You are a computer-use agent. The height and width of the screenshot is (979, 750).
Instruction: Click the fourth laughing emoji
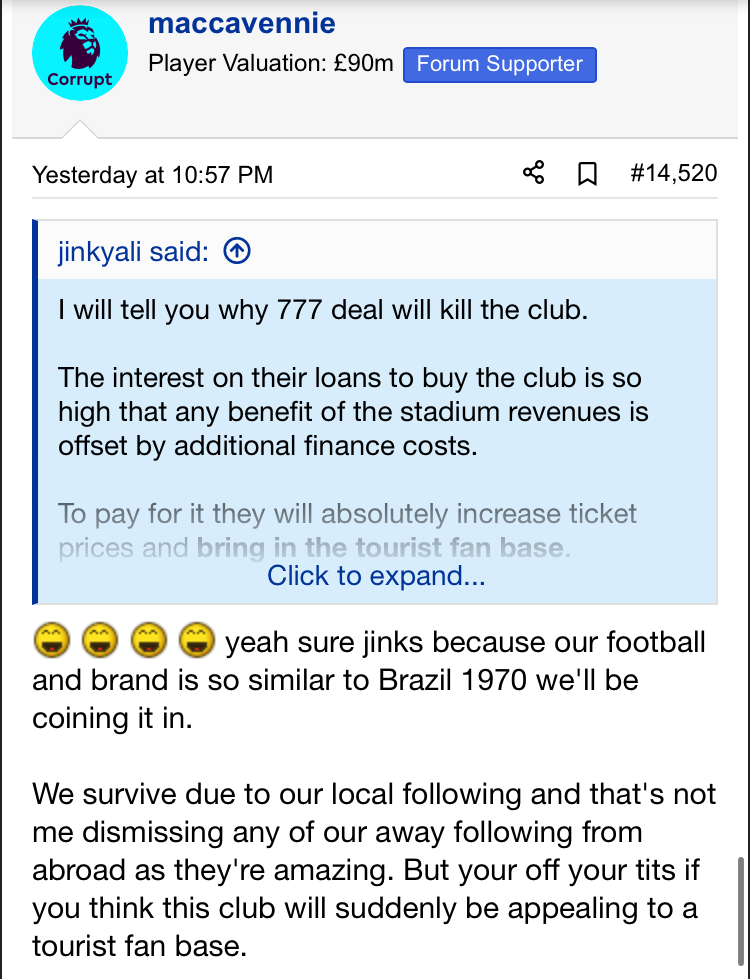(197, 641)
